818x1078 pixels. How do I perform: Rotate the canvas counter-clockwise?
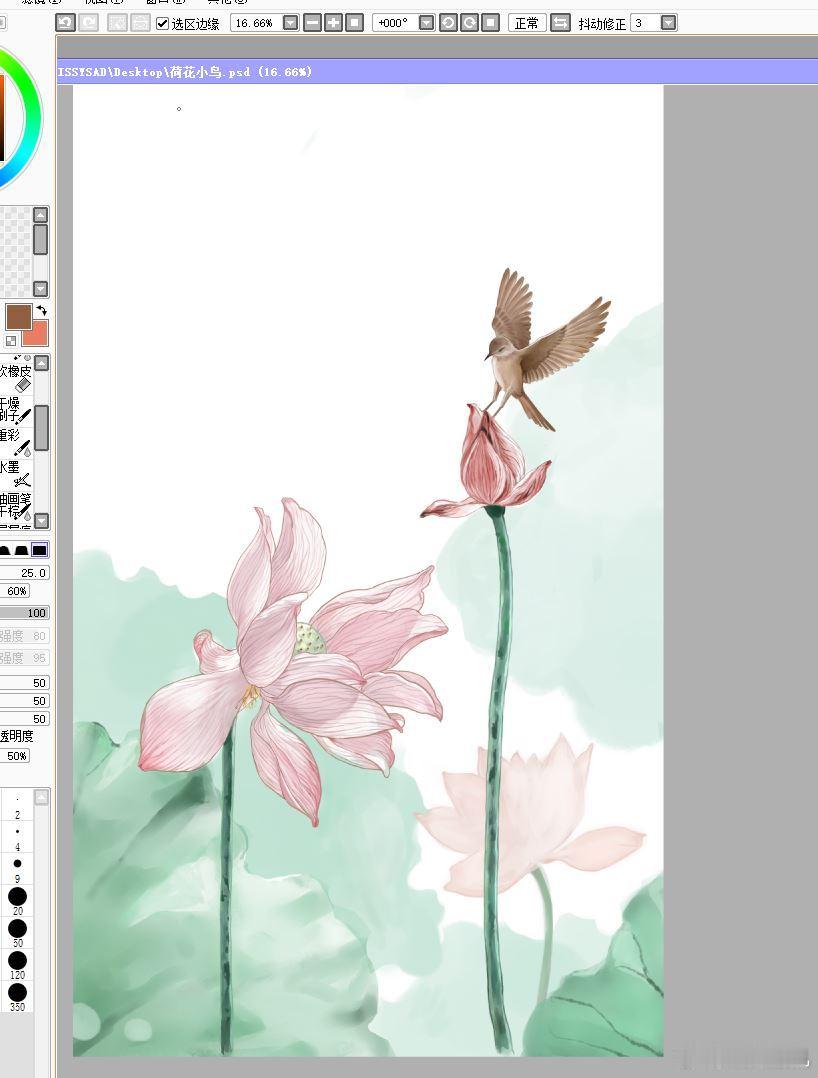click(x=448, y=23)
